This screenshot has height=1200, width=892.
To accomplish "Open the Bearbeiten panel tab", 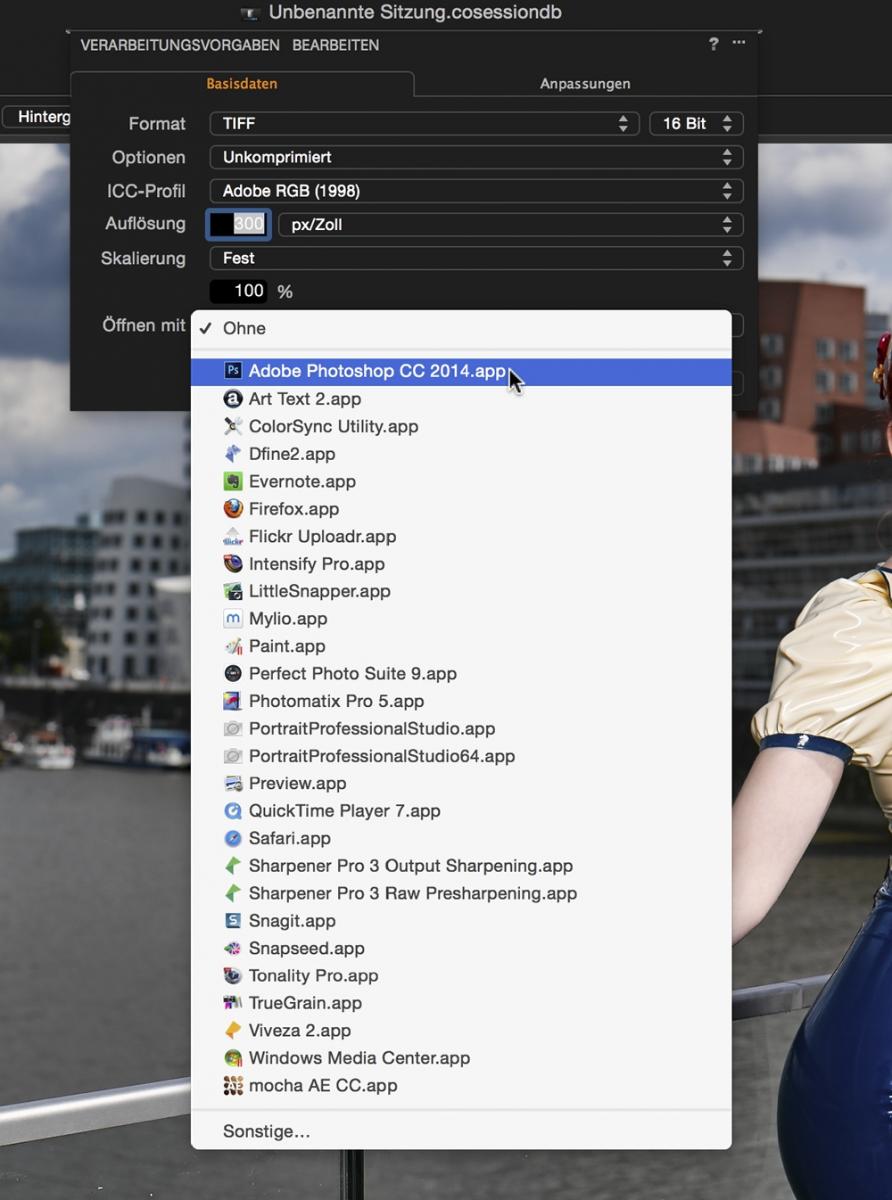I will click(336, 45).
